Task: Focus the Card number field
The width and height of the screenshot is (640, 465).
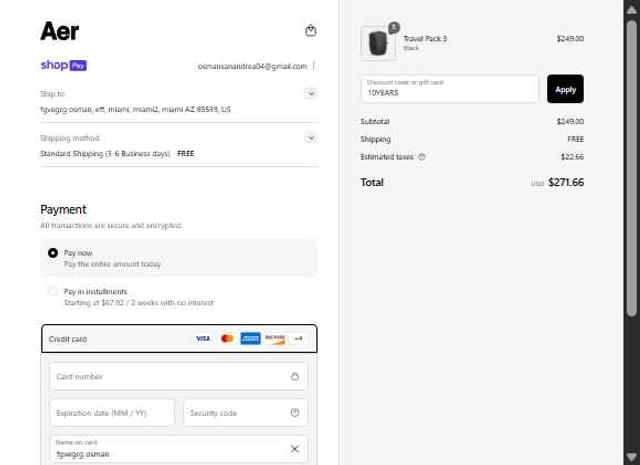Action: pyautogui.click(x=179, y=376)
